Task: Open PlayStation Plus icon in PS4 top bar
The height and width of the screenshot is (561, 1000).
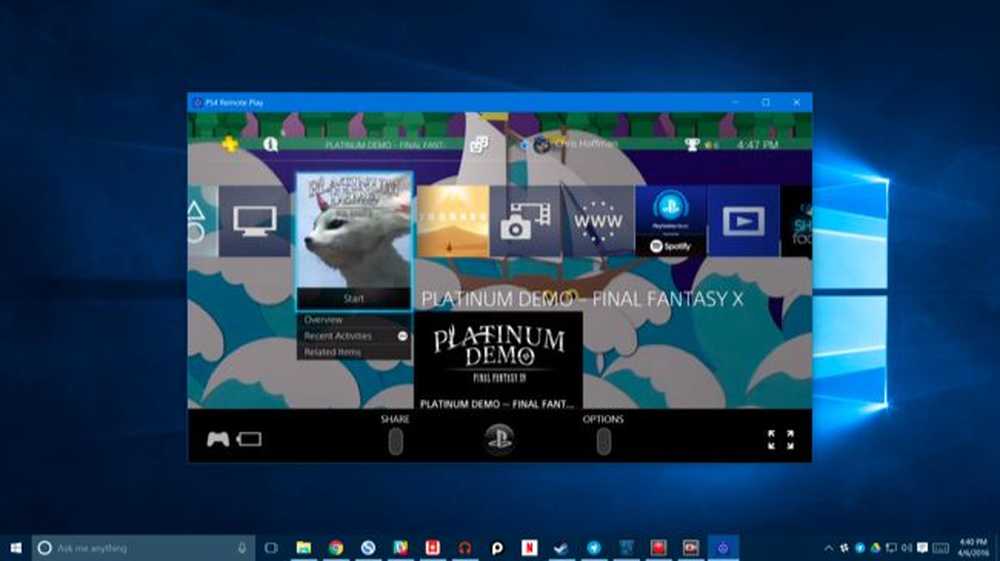Action: tap(230, 144)
